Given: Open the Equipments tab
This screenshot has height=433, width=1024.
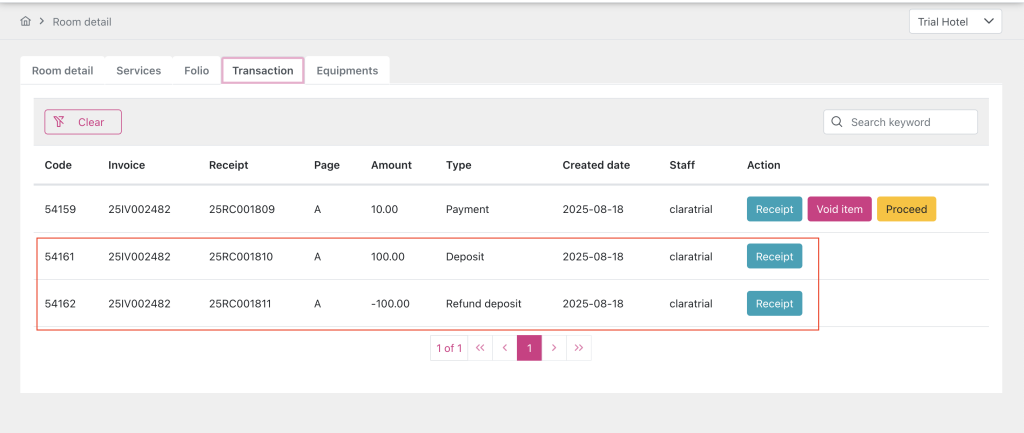Looking at the screenshot, I should click(x=347, y=71).
